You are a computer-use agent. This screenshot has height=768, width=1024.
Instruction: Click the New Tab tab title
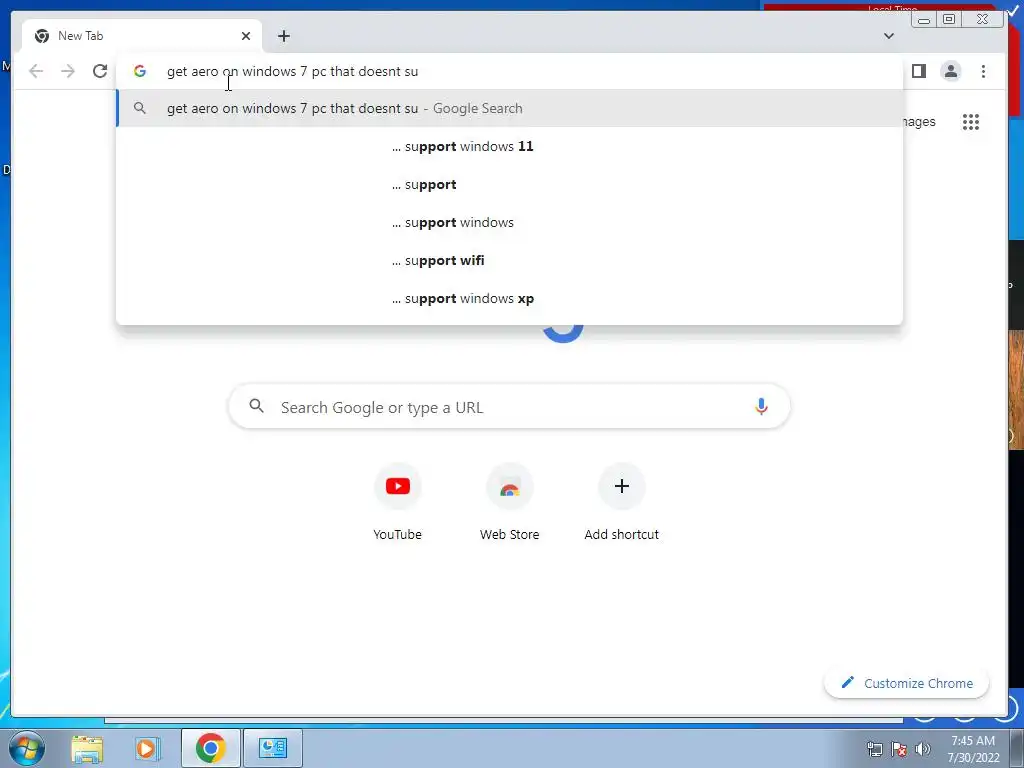tap(80, 36)
